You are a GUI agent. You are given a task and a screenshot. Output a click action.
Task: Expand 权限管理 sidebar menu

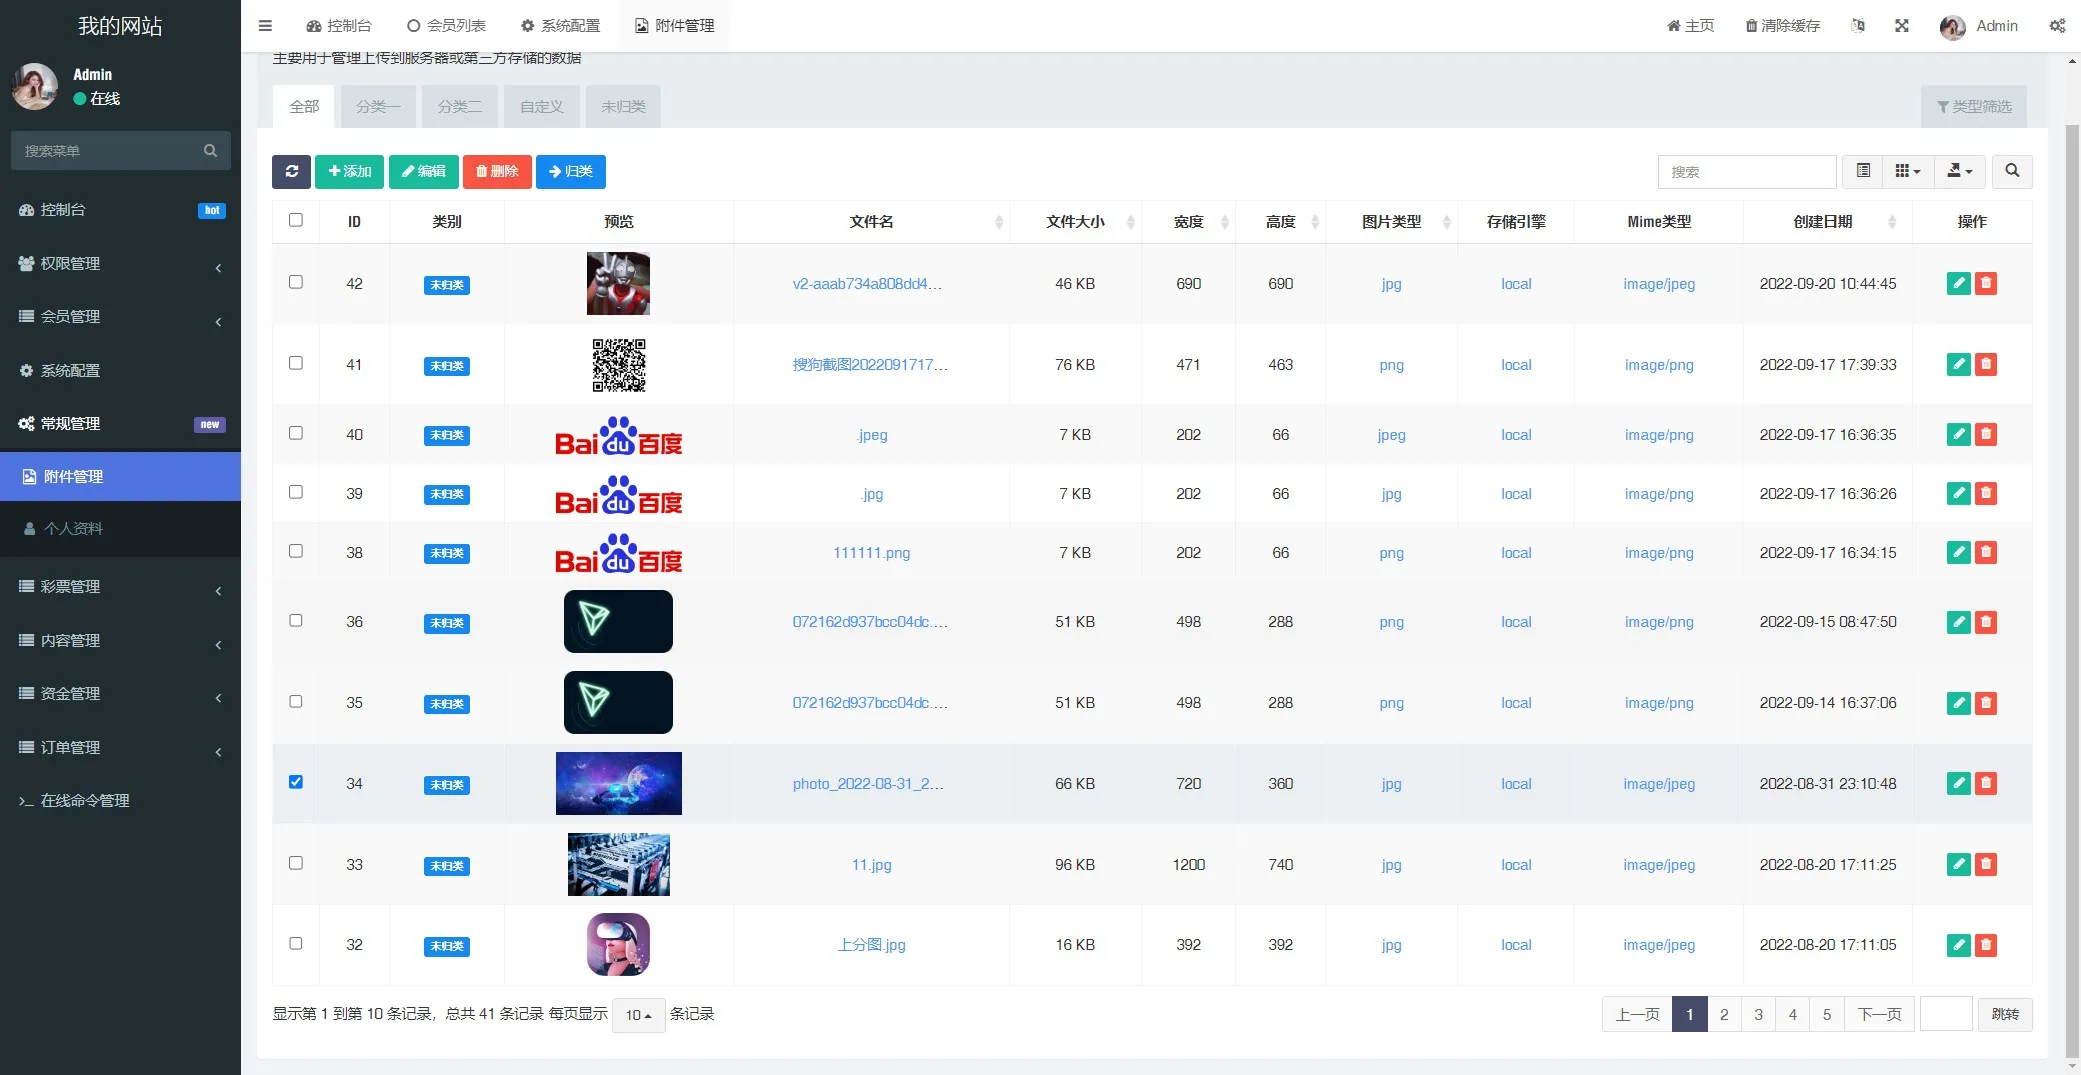click(120, 264)
